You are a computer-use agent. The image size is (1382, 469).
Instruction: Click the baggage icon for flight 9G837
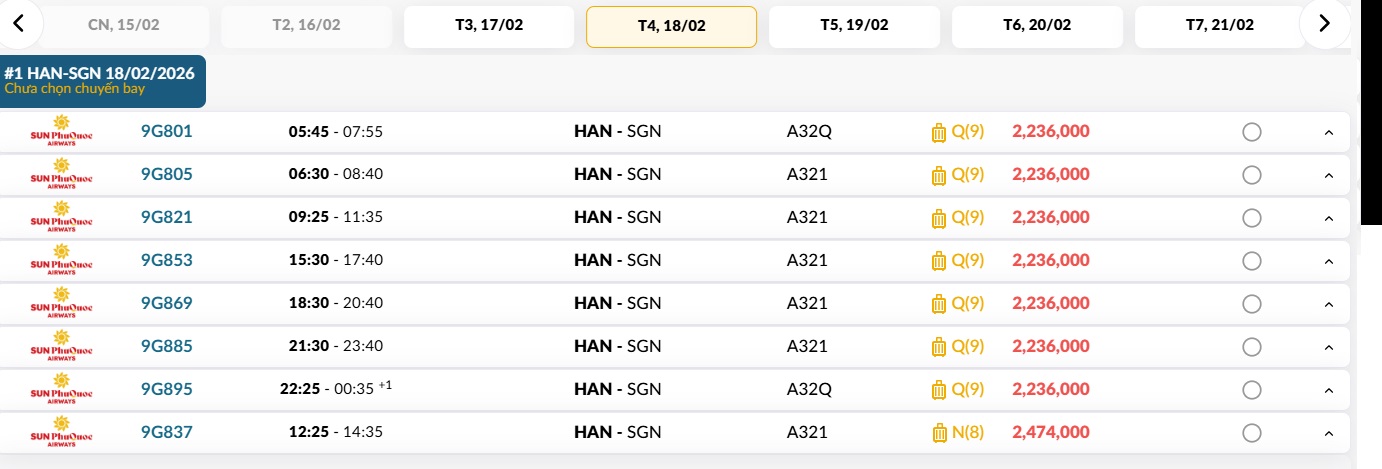(x=938, y=433)
